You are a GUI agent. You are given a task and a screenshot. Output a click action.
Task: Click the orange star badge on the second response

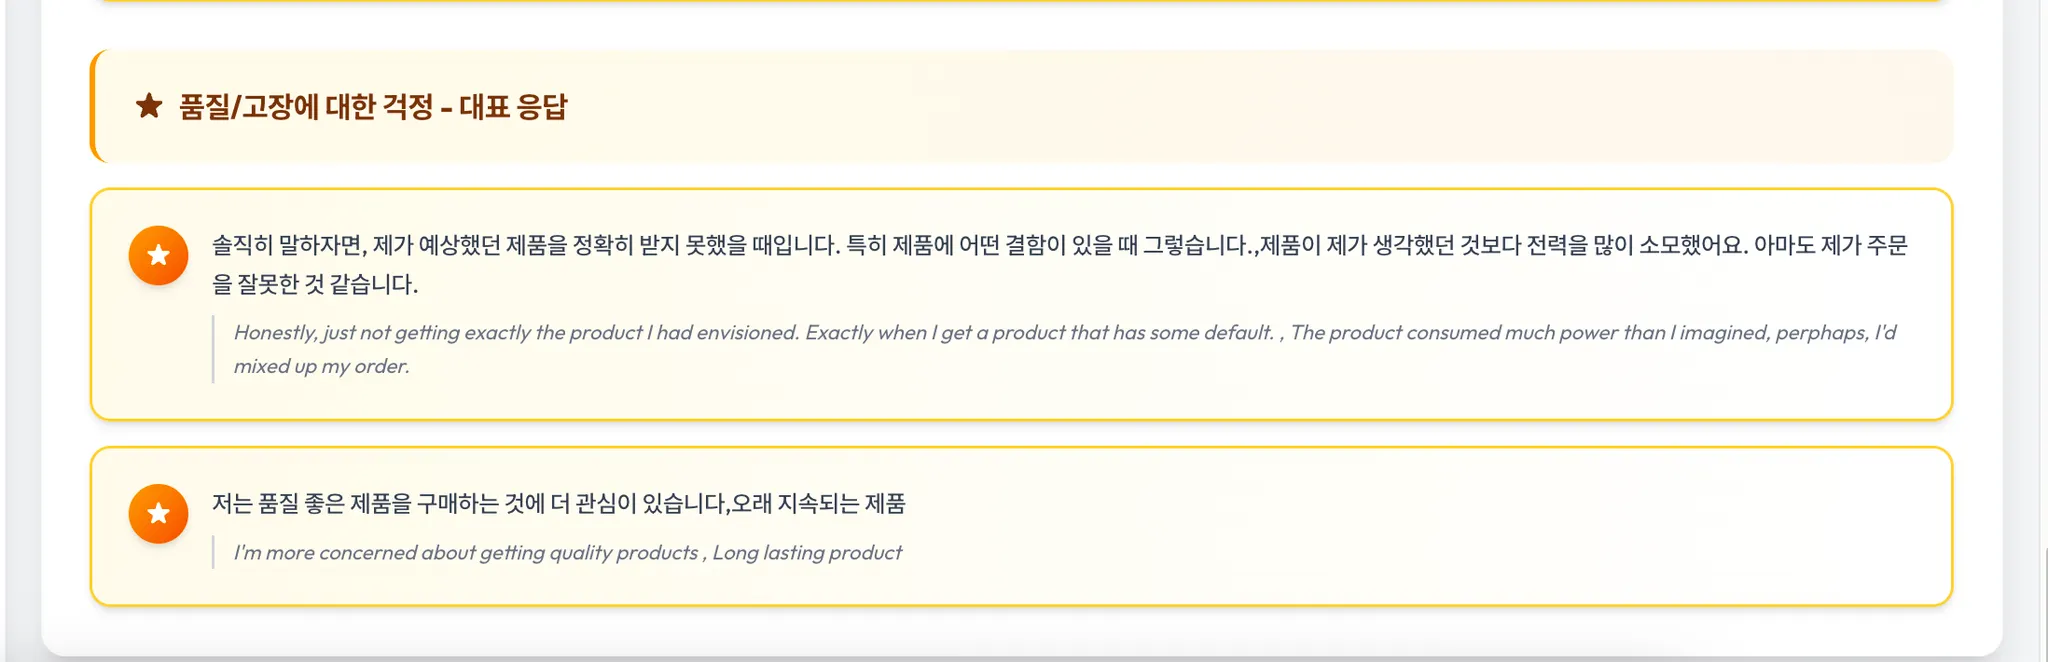(158, 514)
